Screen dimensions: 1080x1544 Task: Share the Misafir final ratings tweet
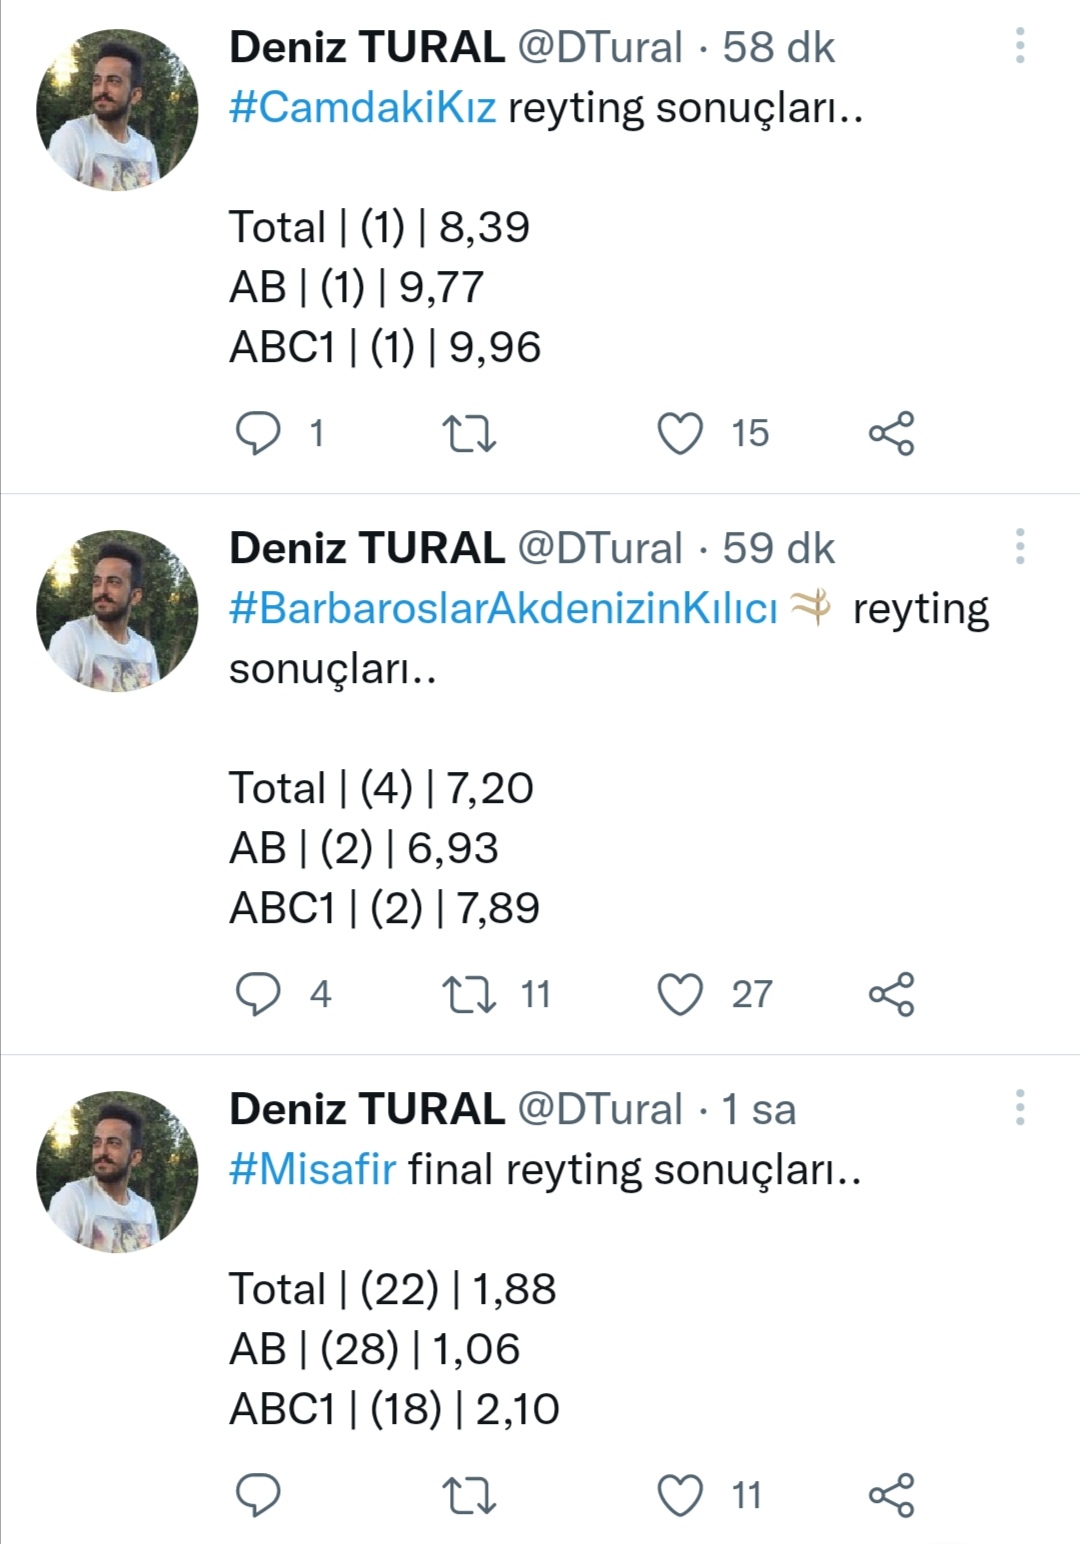(x=891, y=1495)
